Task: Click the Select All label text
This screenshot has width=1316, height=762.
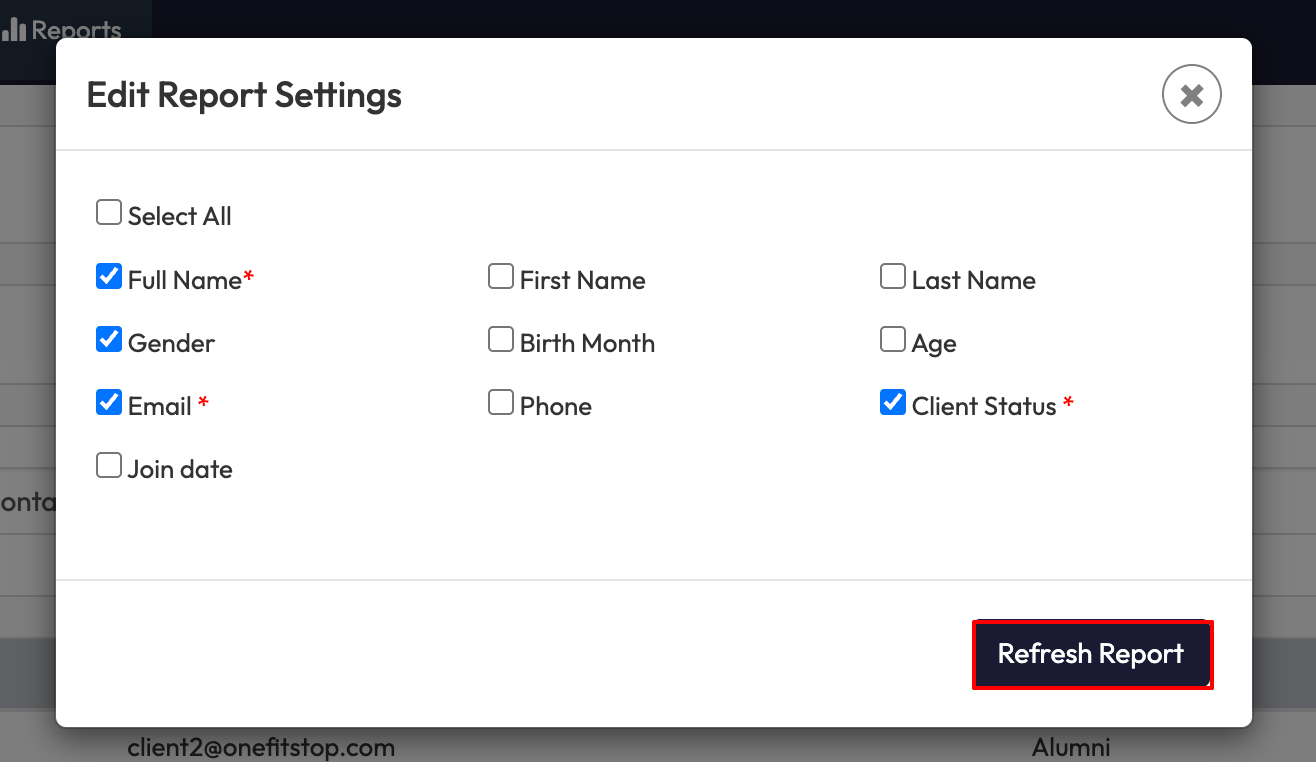Action: [x=180, y=216]
